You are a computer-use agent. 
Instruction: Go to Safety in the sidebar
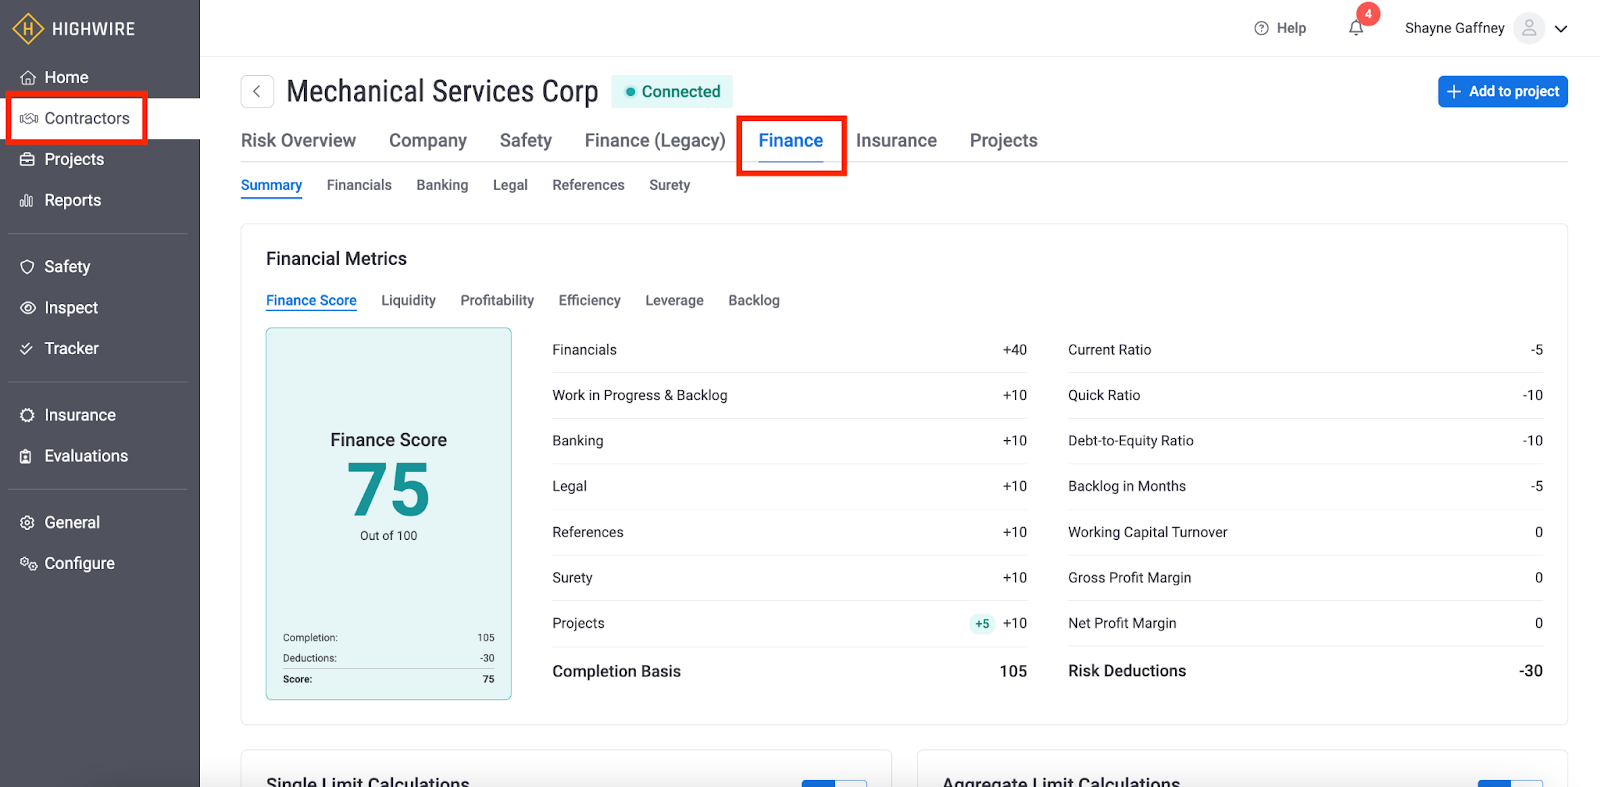67,267
